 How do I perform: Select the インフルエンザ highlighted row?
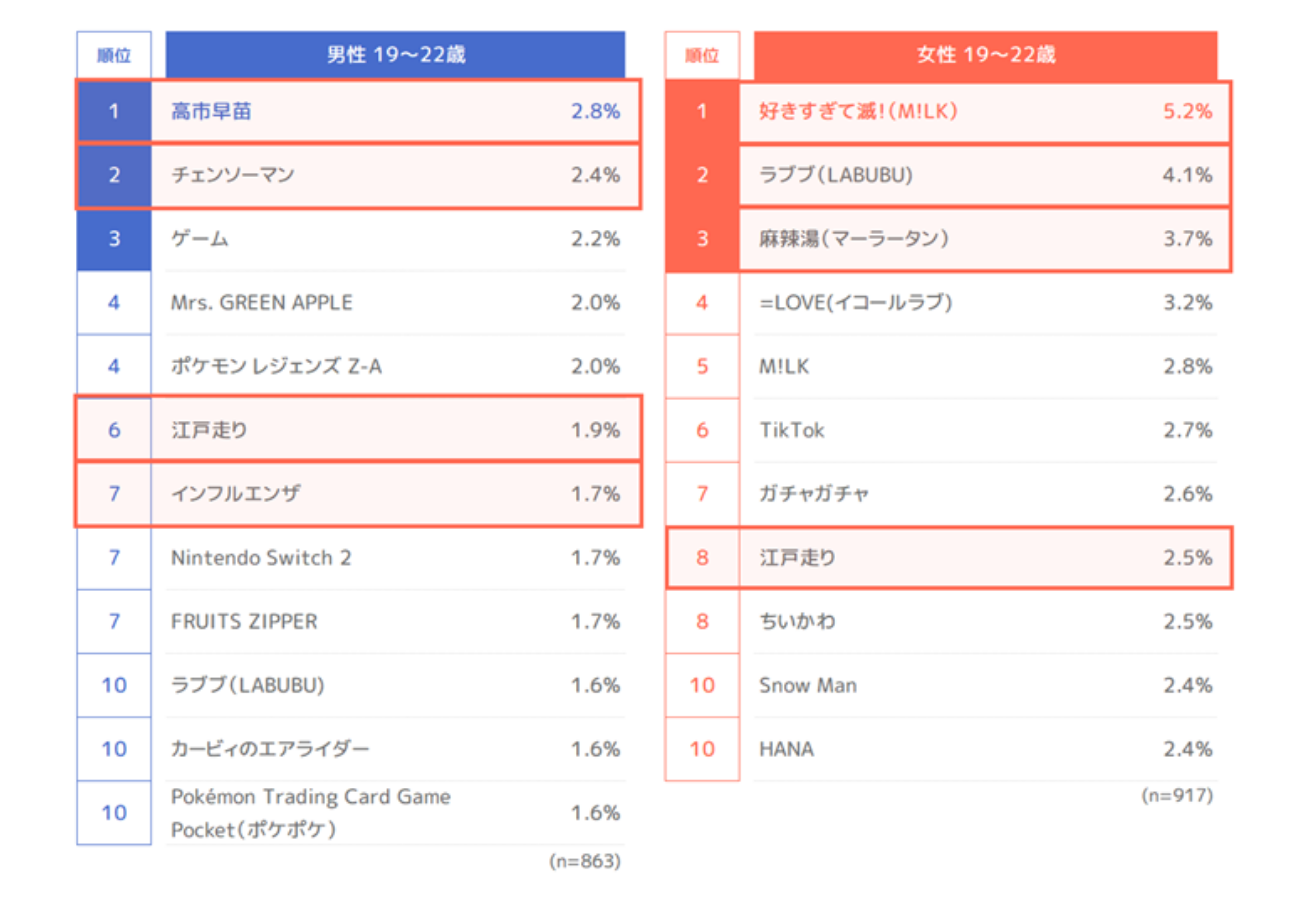point(235,493)
